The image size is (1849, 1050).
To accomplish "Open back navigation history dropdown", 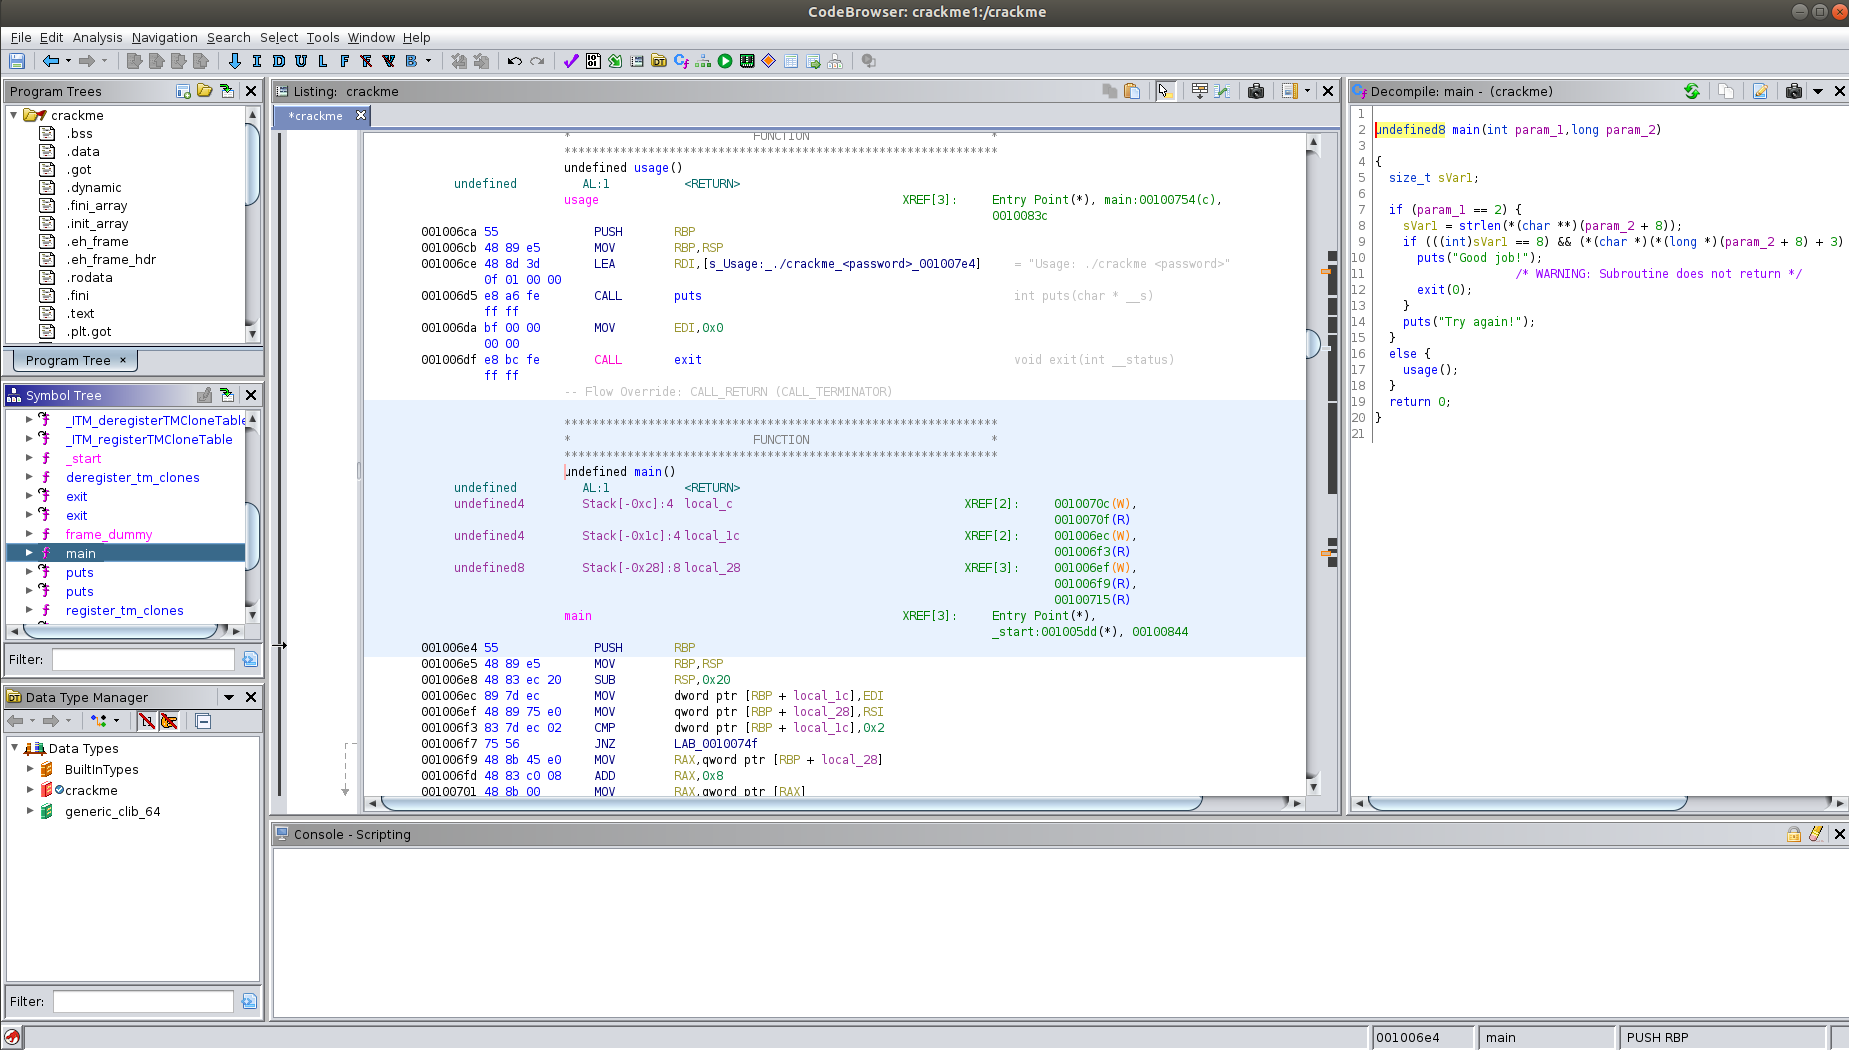I will 68,61.
